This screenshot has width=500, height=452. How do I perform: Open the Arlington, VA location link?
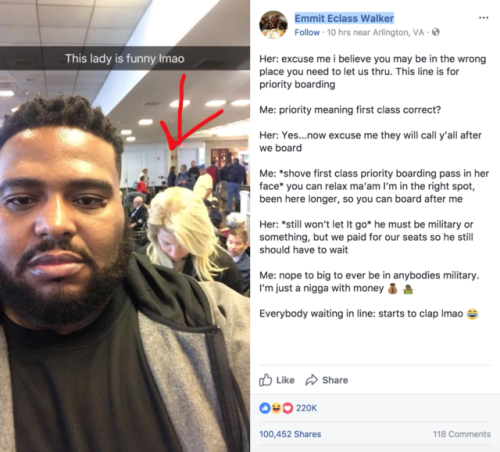point(398,32)
